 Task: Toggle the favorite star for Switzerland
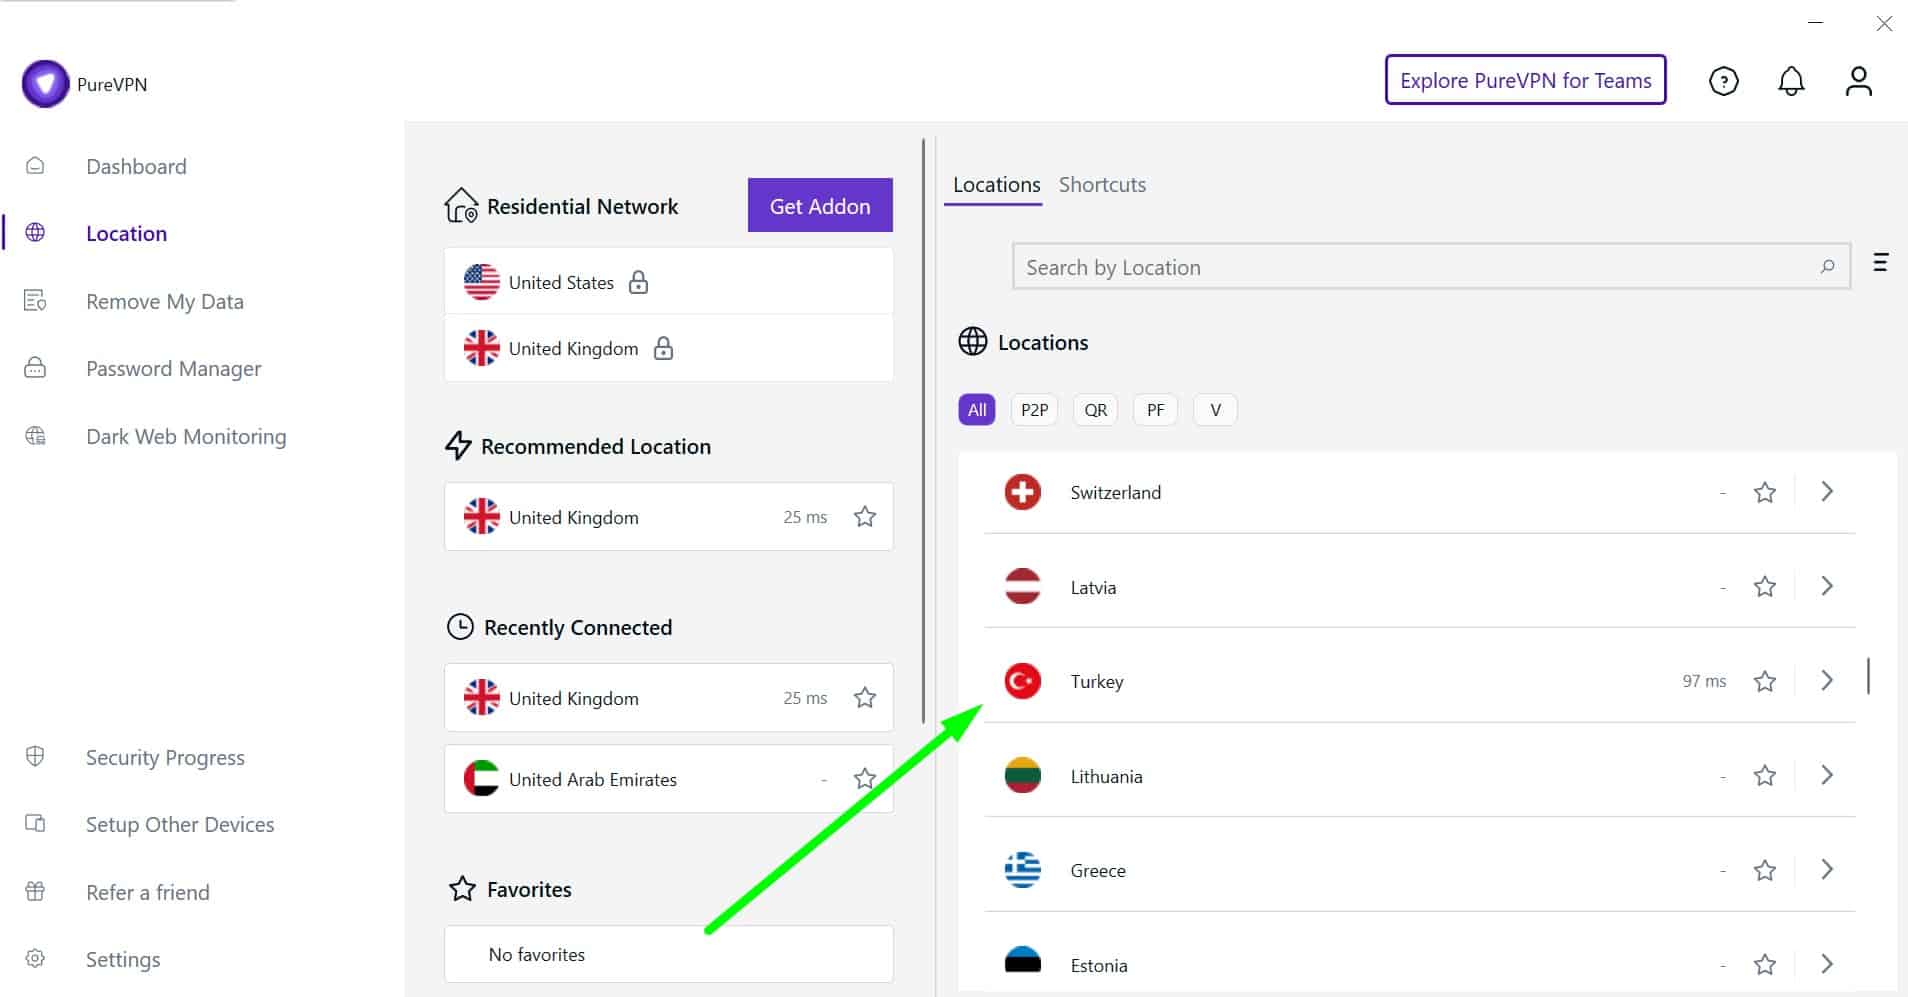[1765, 492]
